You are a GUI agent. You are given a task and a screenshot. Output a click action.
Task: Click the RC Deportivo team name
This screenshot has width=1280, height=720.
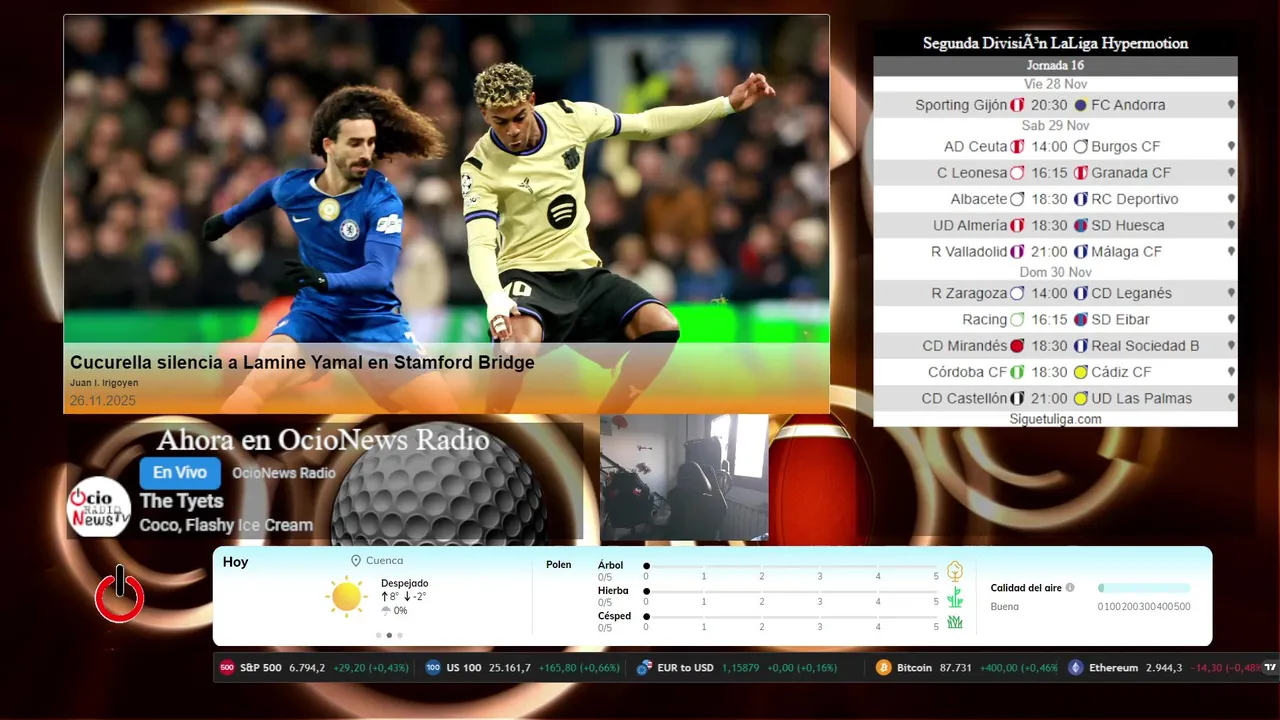(x=1135, y=199)
